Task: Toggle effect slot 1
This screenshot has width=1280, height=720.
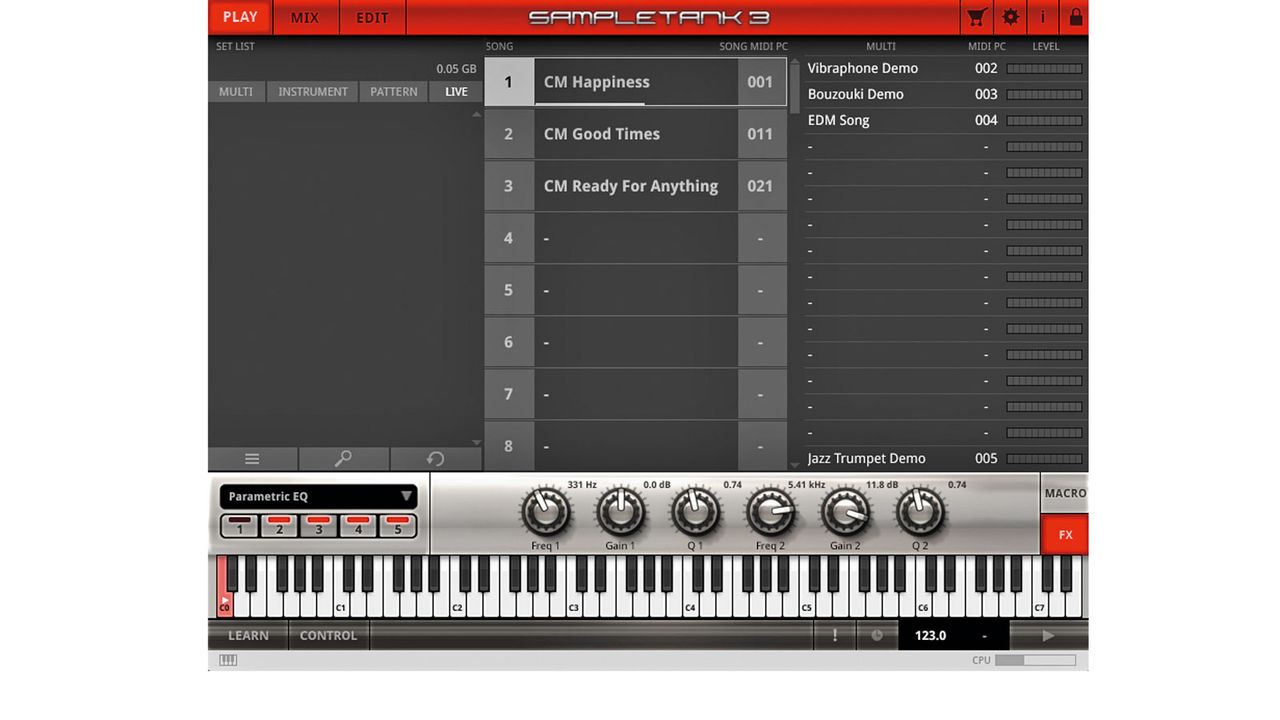Action: tap(239, 525)
